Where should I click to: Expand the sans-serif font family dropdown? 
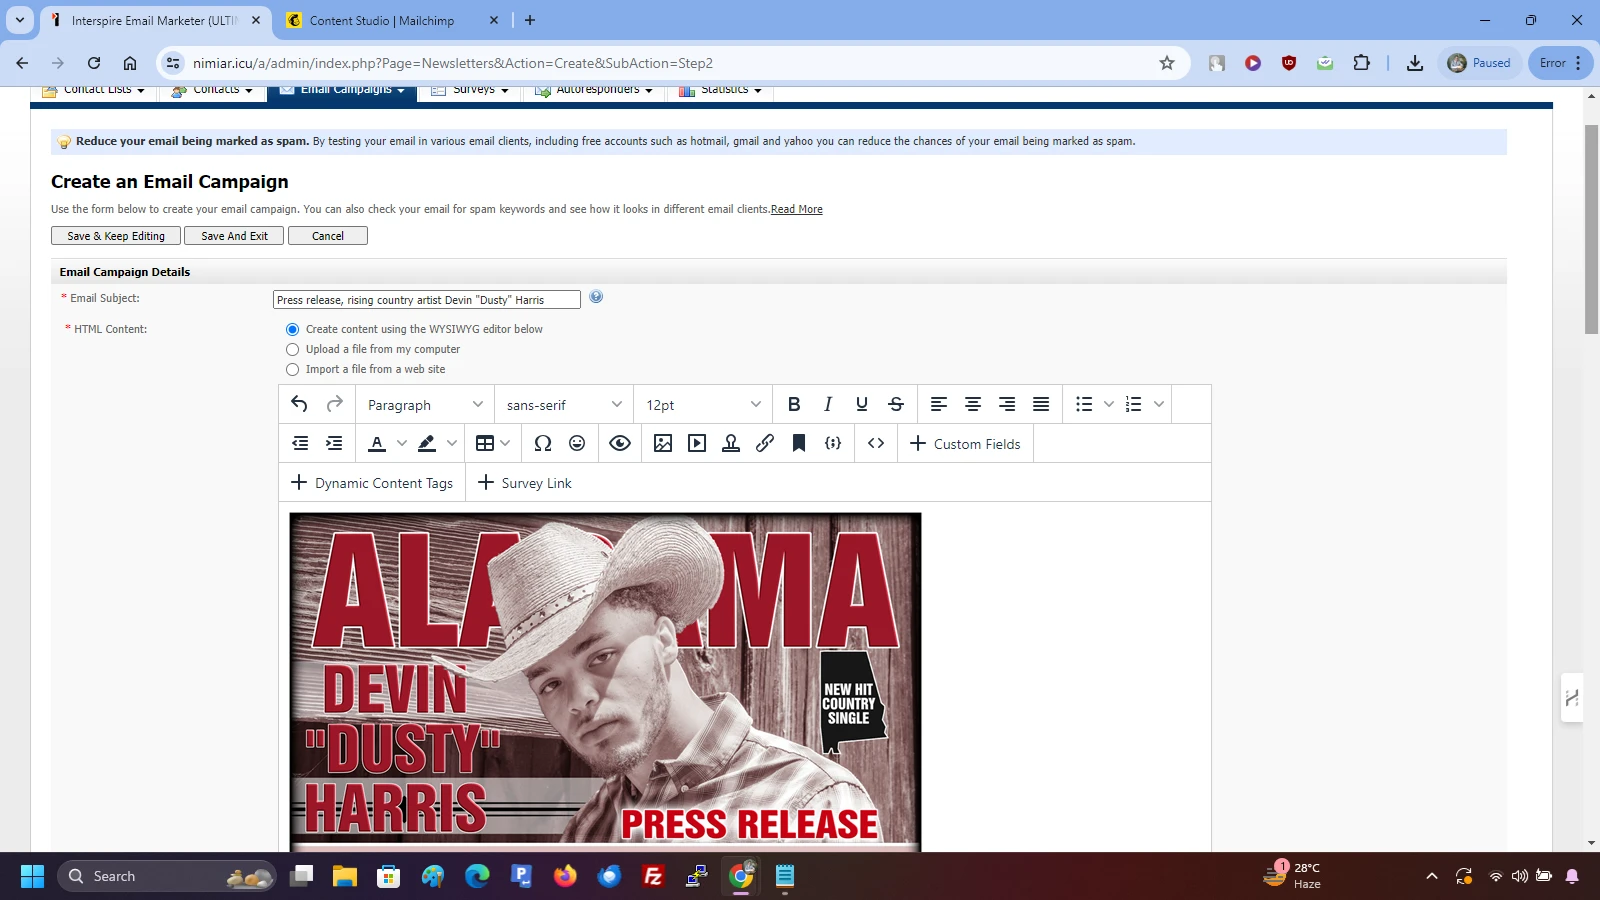click(564, 405)
